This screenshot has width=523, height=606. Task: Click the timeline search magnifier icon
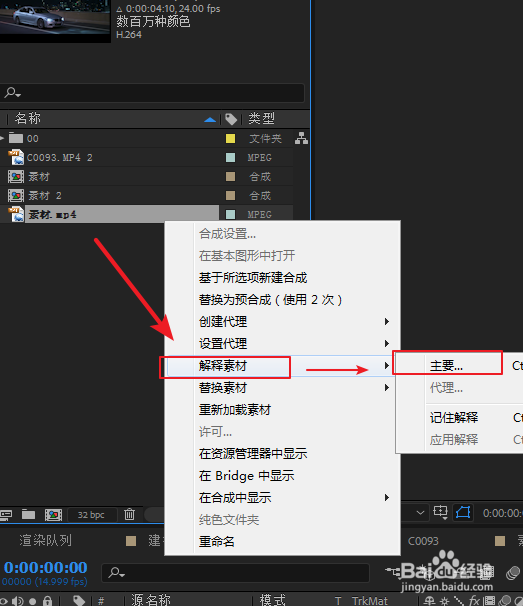pos(116,572)
